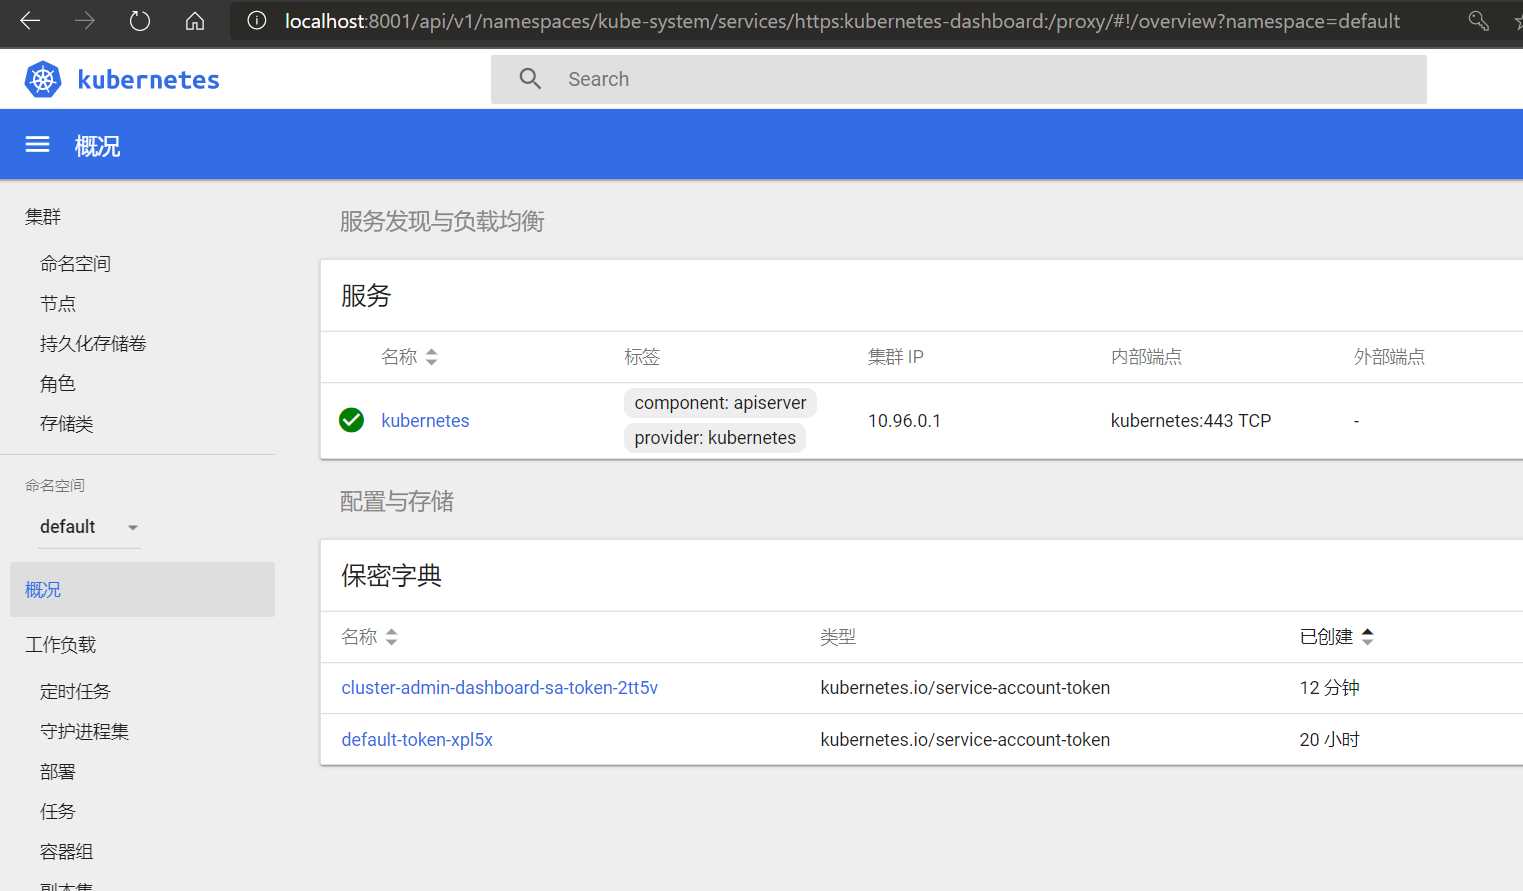Sort secrets by 名称 arrow
The height and width of the screenshot is (891, 1523).
tap(391, 637)
